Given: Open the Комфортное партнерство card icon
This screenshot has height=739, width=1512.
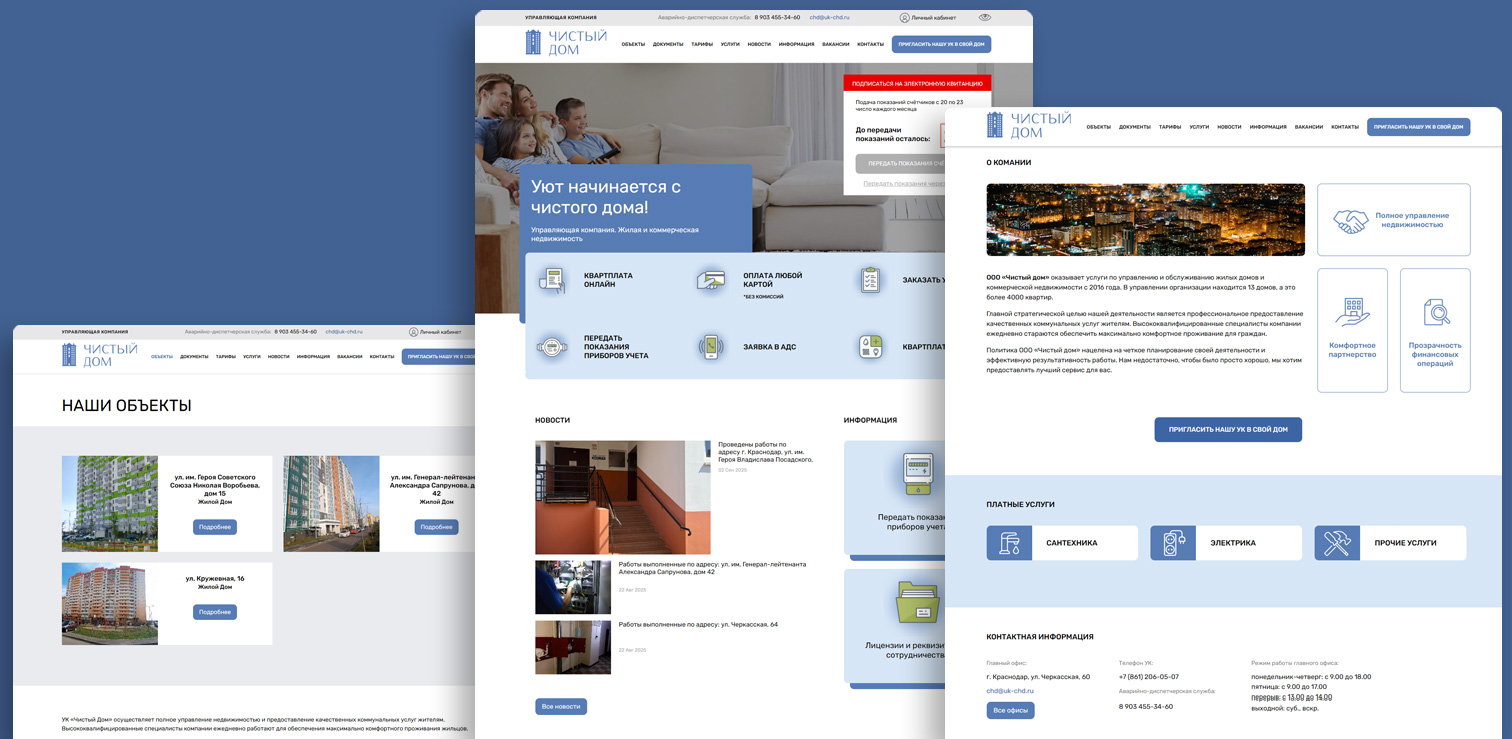Looking at the screenshot, I should click(x=1352, y=312).
